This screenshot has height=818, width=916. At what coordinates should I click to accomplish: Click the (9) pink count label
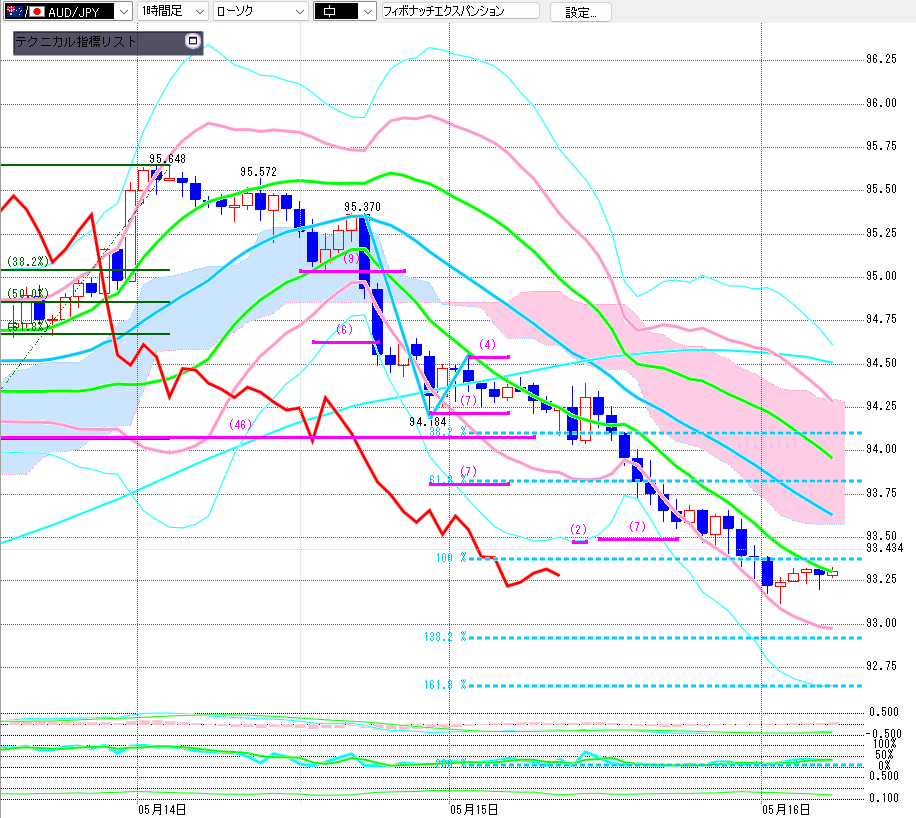351,258
